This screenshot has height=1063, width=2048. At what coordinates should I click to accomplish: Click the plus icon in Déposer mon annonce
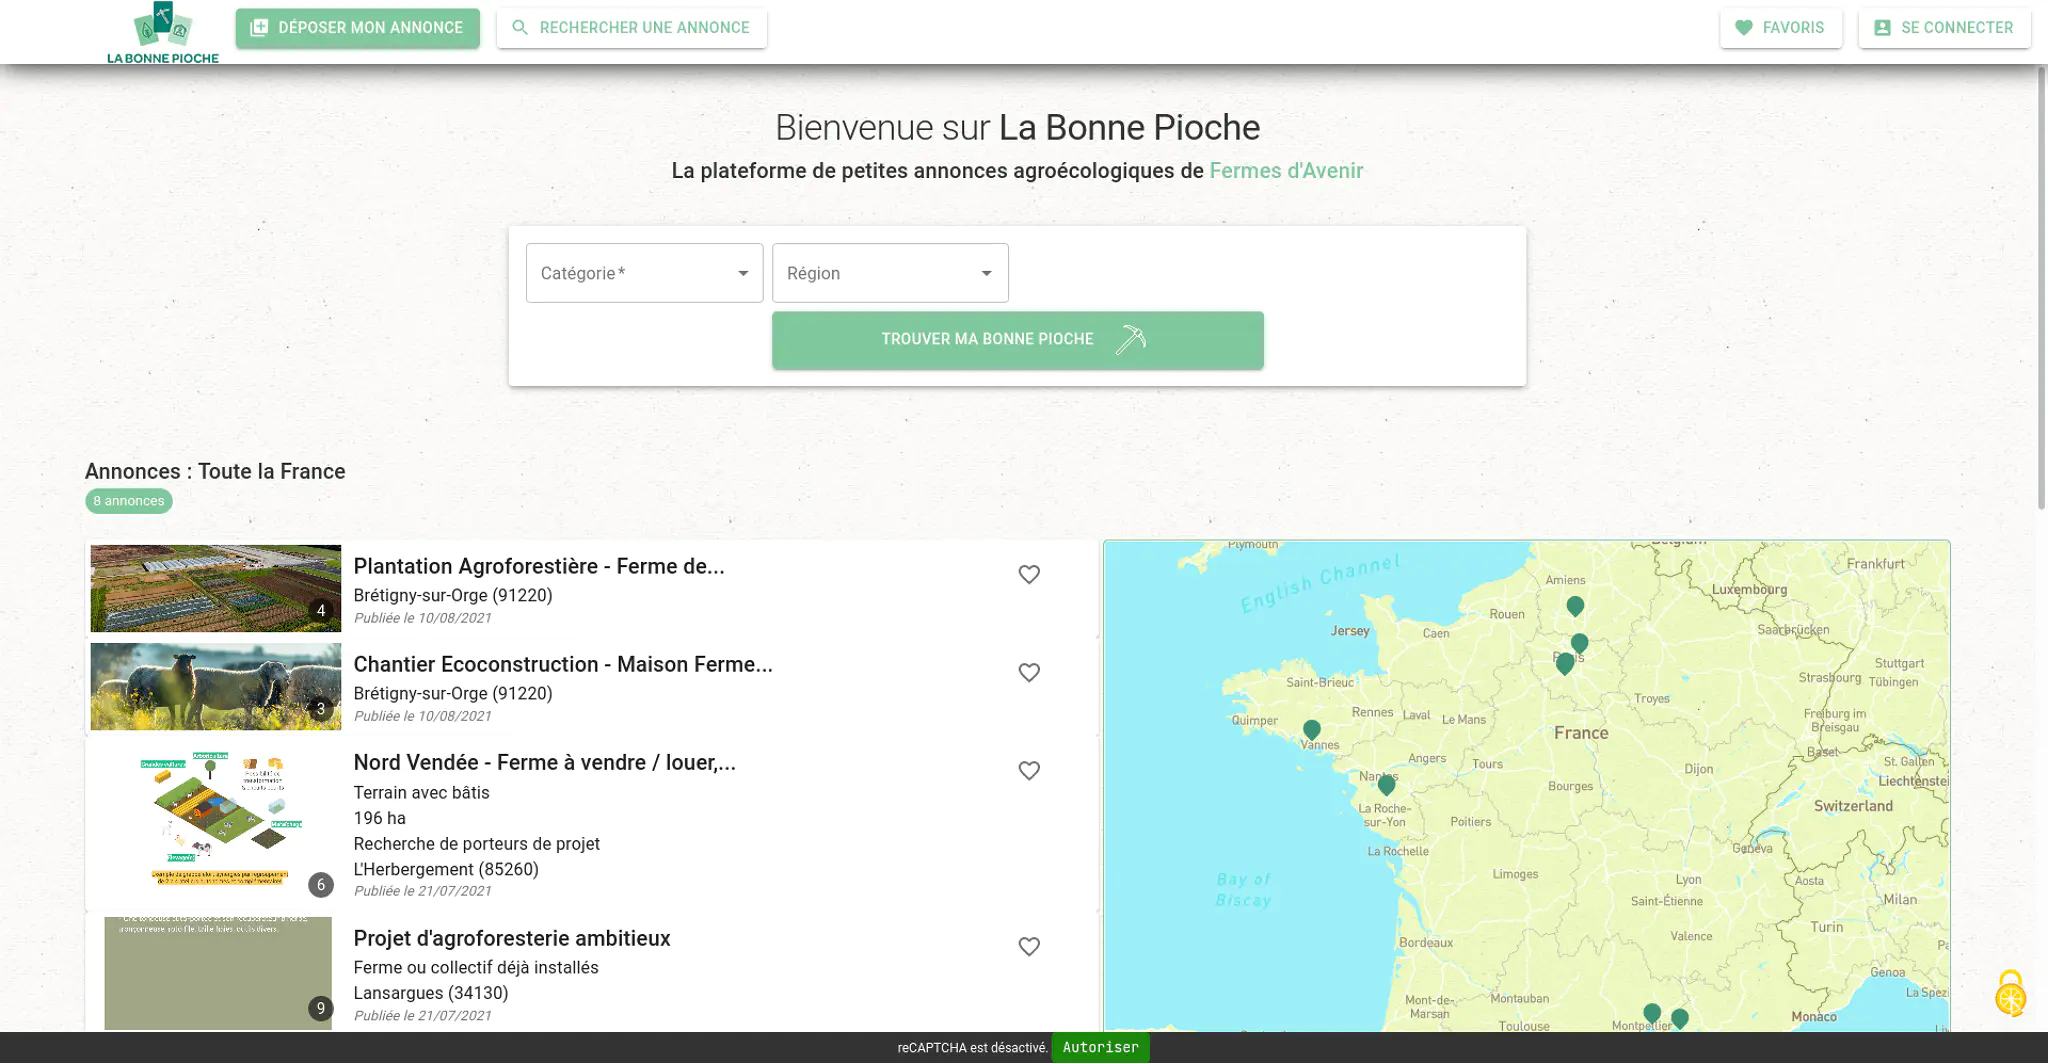point(259,28)
